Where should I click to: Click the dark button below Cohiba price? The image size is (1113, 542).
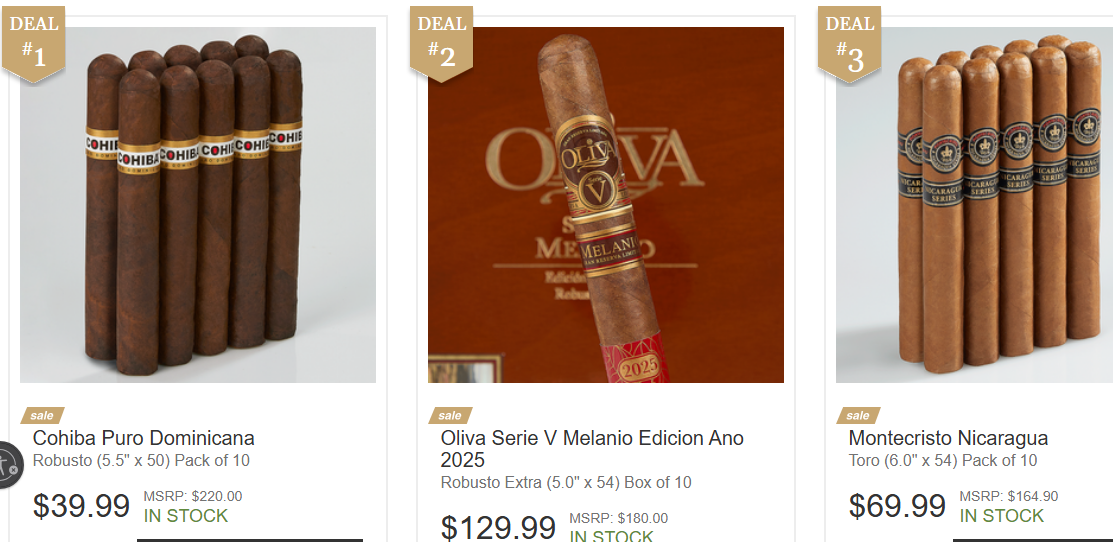250,540
